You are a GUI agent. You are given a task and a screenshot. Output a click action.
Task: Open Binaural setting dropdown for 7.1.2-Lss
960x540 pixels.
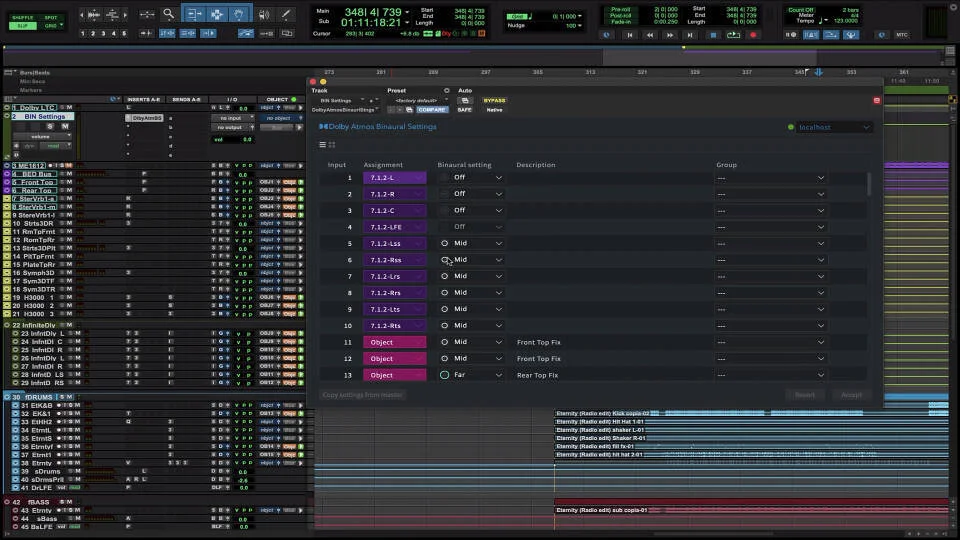tap(478, 243)
